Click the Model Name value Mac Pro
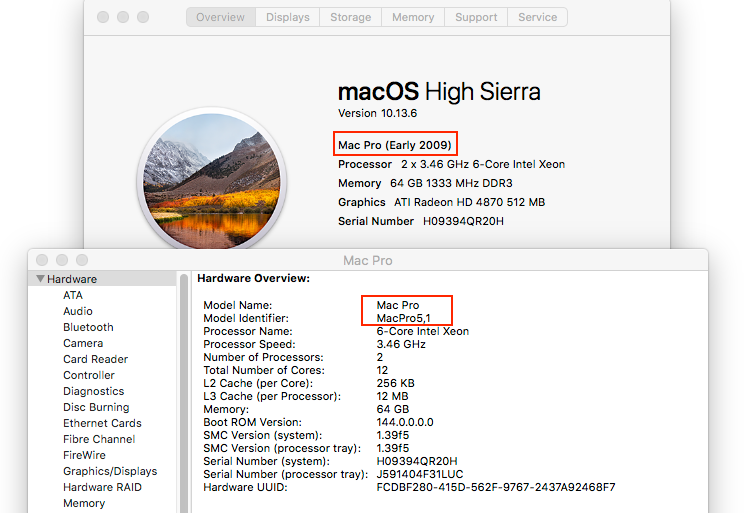Image resolution: width=752 pixels, height=513 pixels. pos(398,305)
